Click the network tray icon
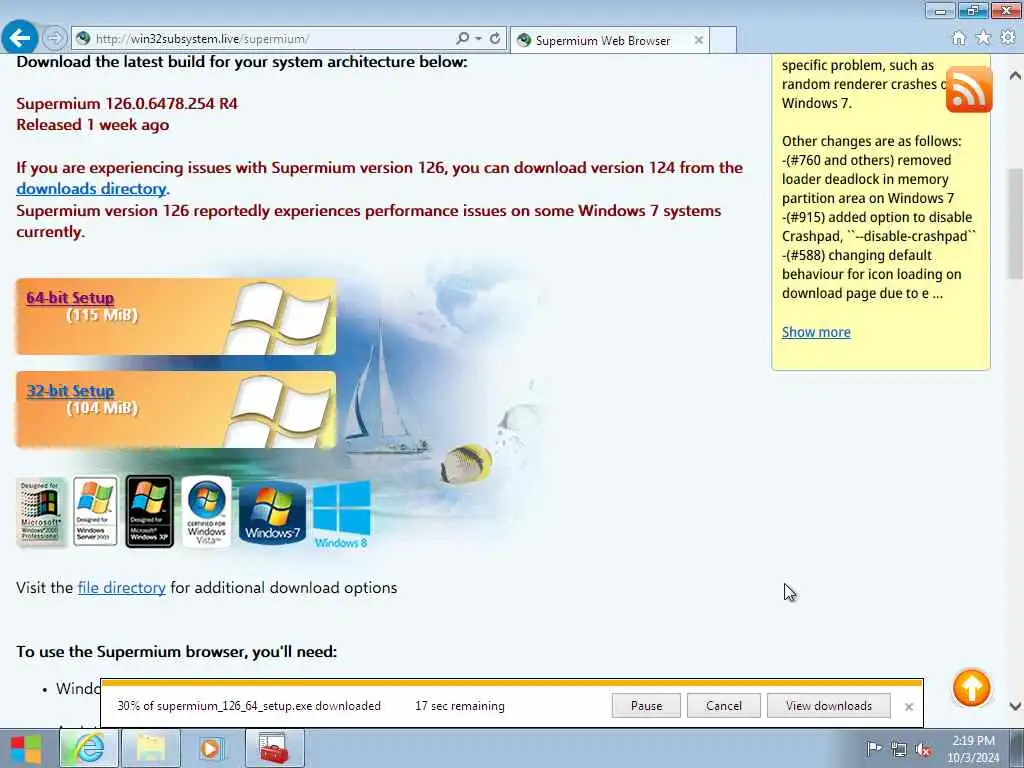1024x768 pixels. 899,750
